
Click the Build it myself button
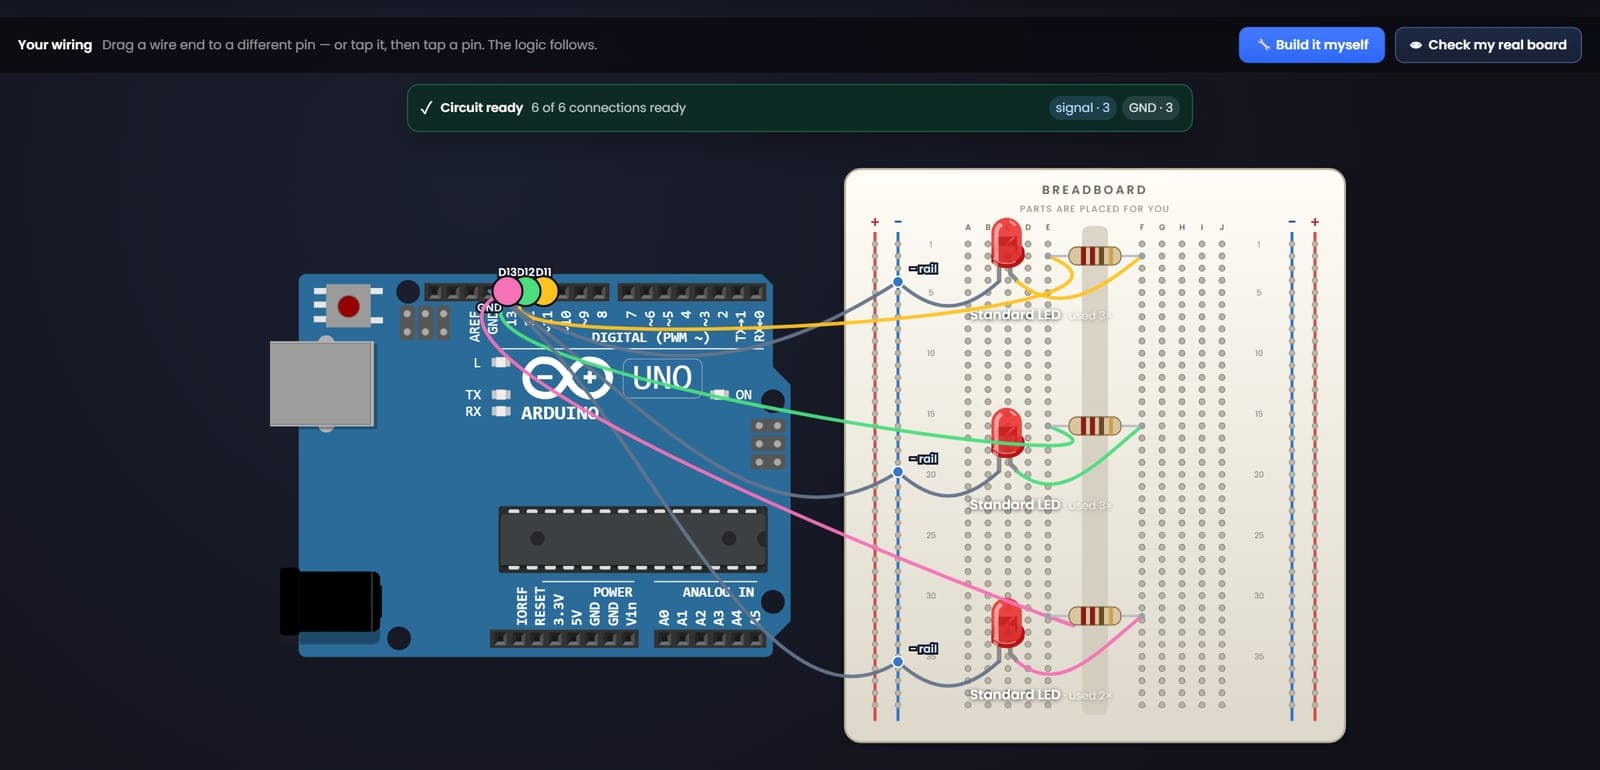tap(1311, 45)
